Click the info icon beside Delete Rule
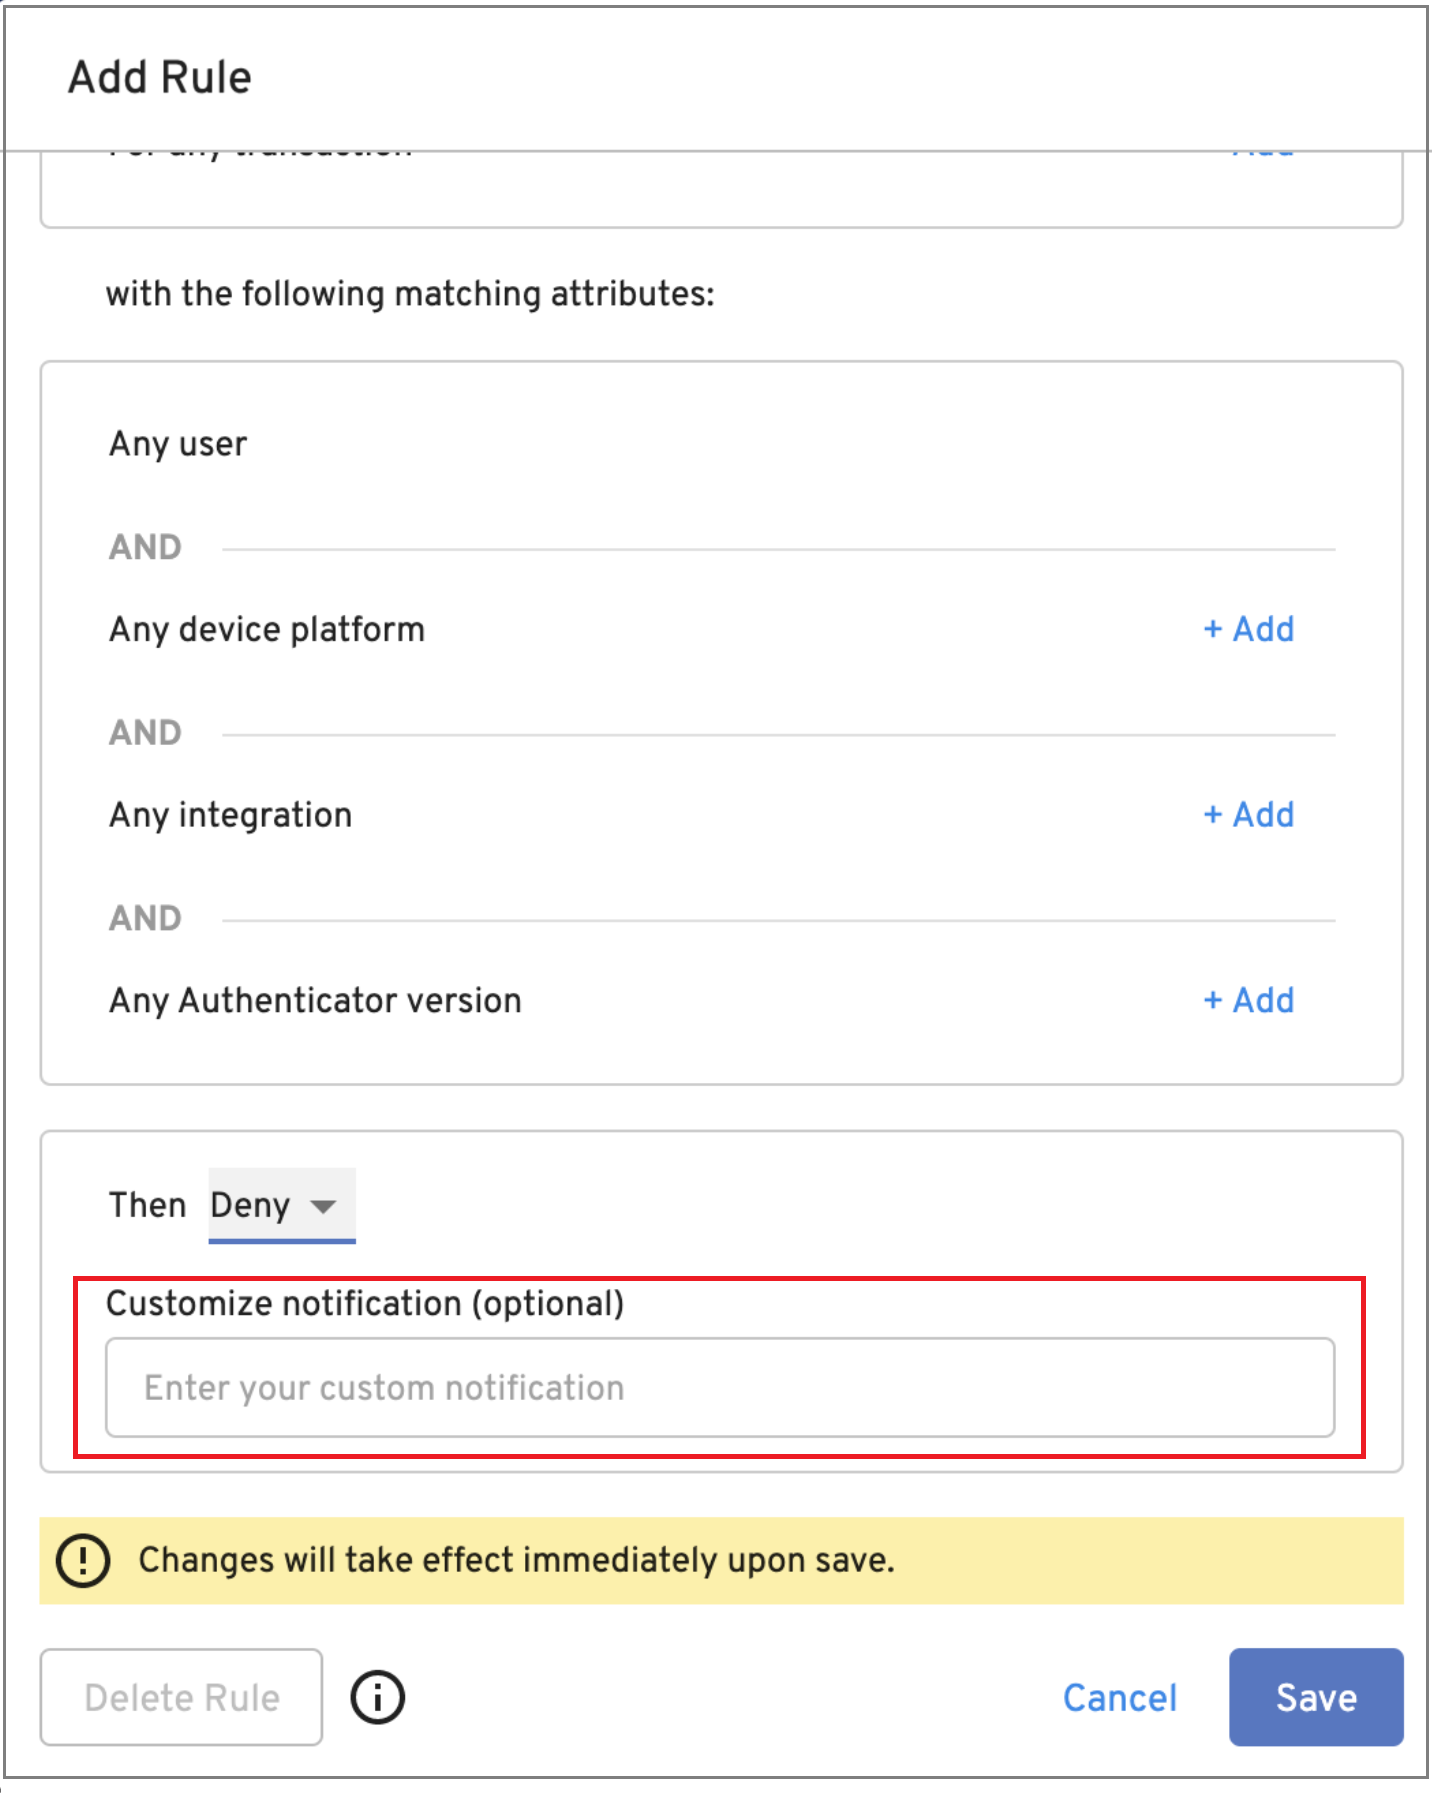Image resolution: width=1432 pixels, height=1794 pixels. click(378, 1697)
